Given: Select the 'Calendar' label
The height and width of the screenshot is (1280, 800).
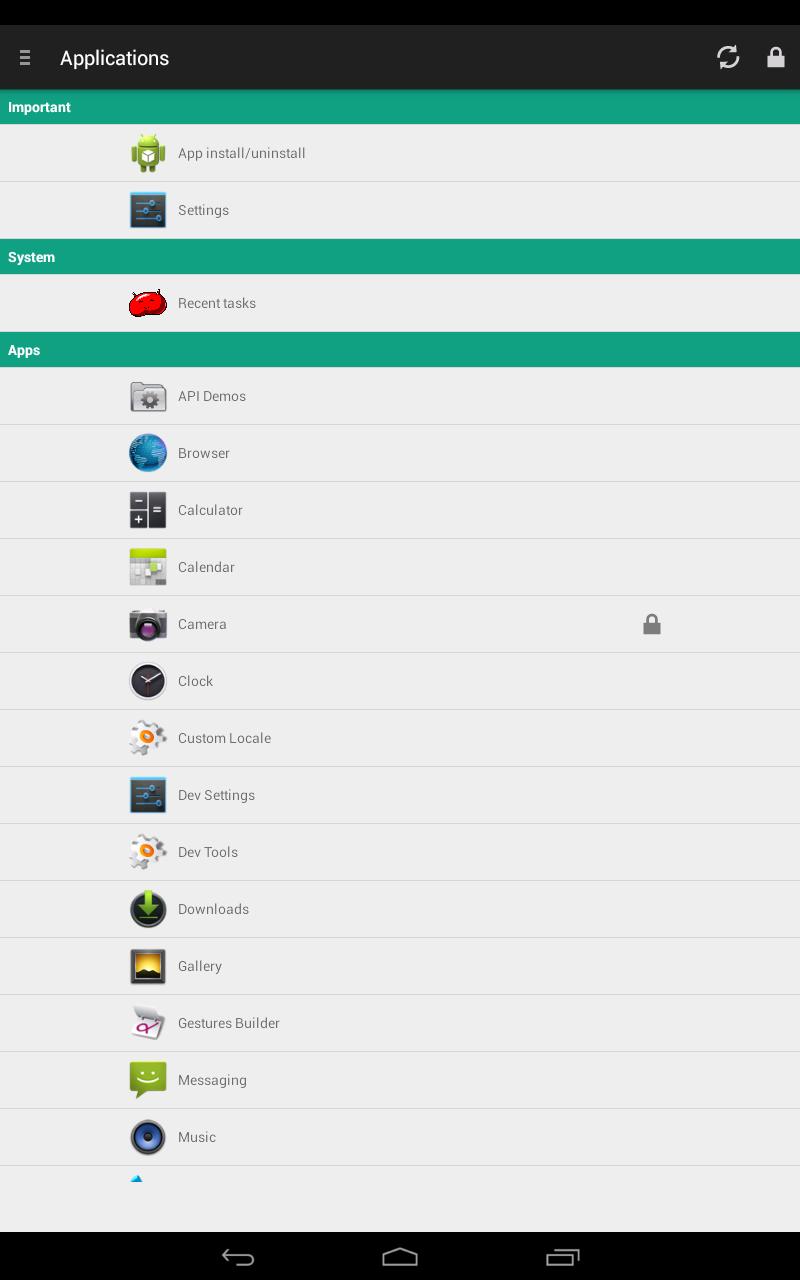Looking at the screenshot, I should pos(206,567).
